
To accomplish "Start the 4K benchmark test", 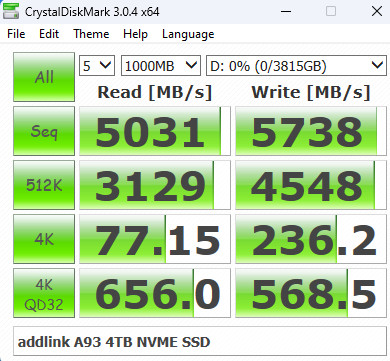I will click(44, 239).
